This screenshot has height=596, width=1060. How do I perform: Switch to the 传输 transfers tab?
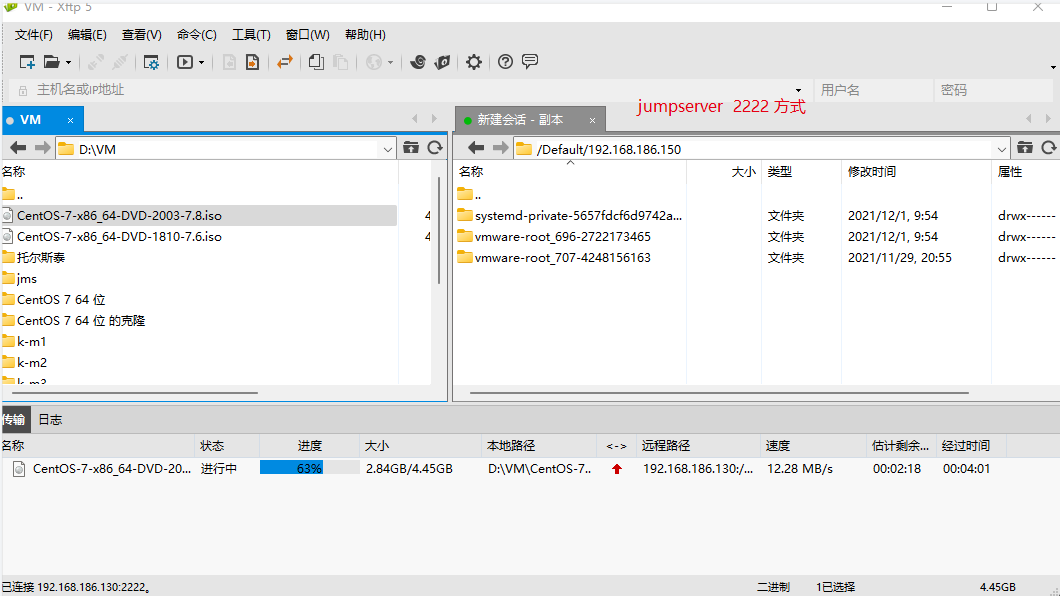point(14,420)
